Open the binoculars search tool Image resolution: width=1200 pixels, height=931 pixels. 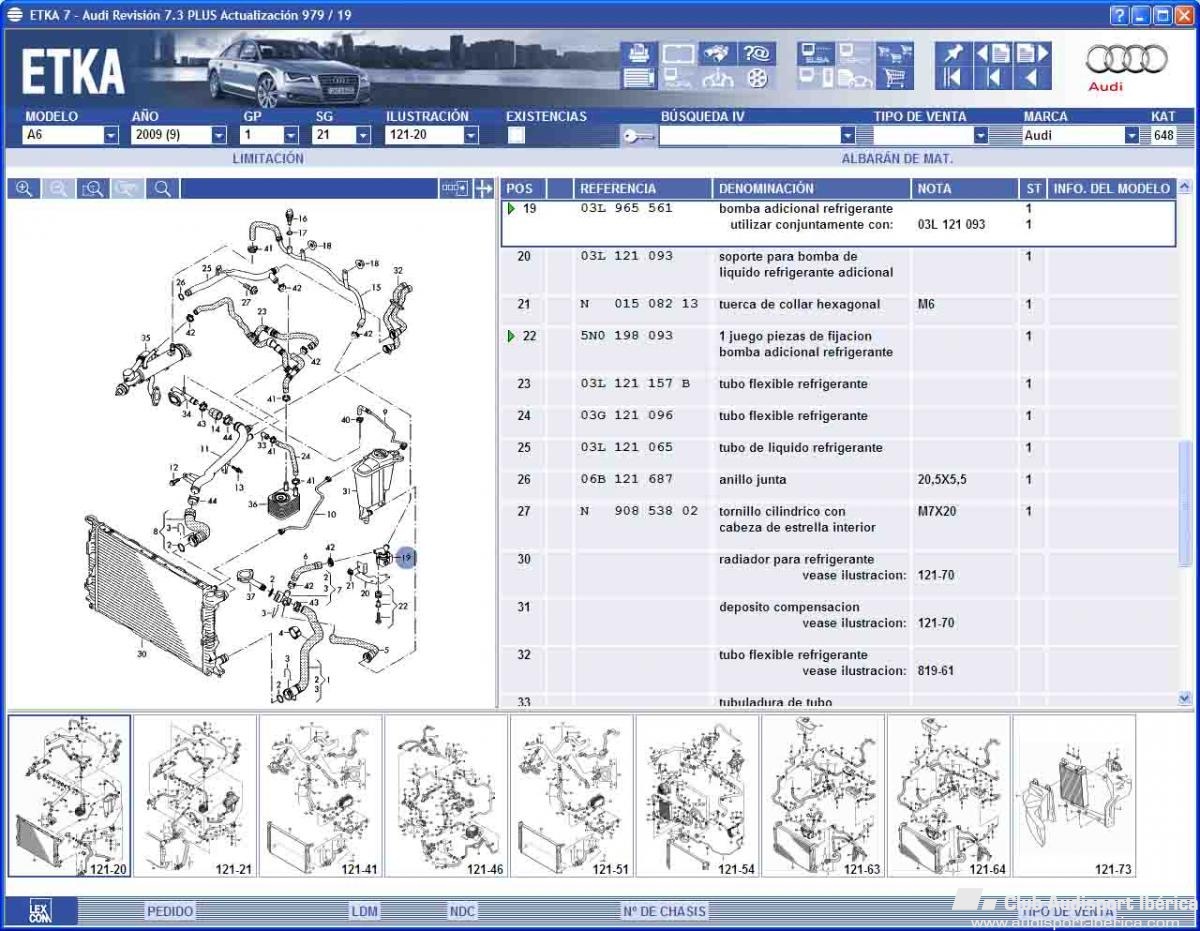click(716, 53)
